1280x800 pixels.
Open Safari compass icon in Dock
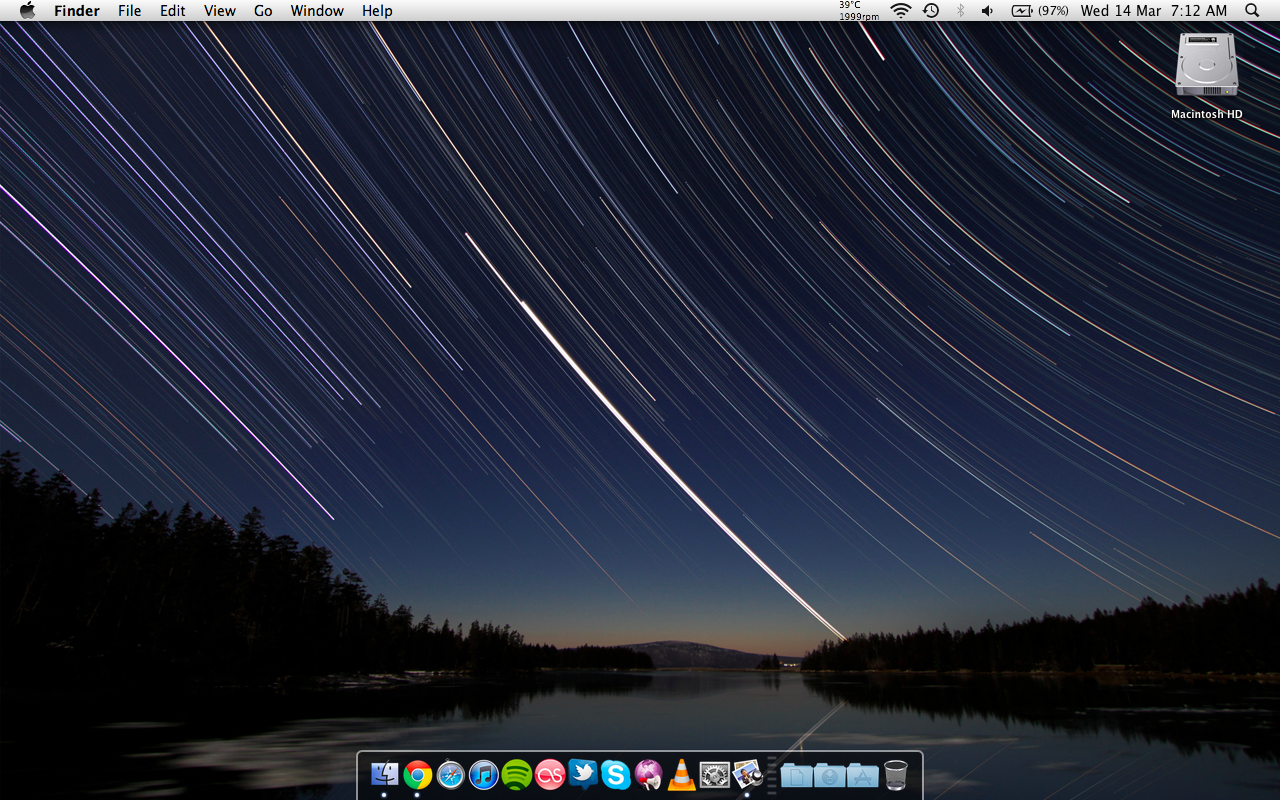(451, 774)
